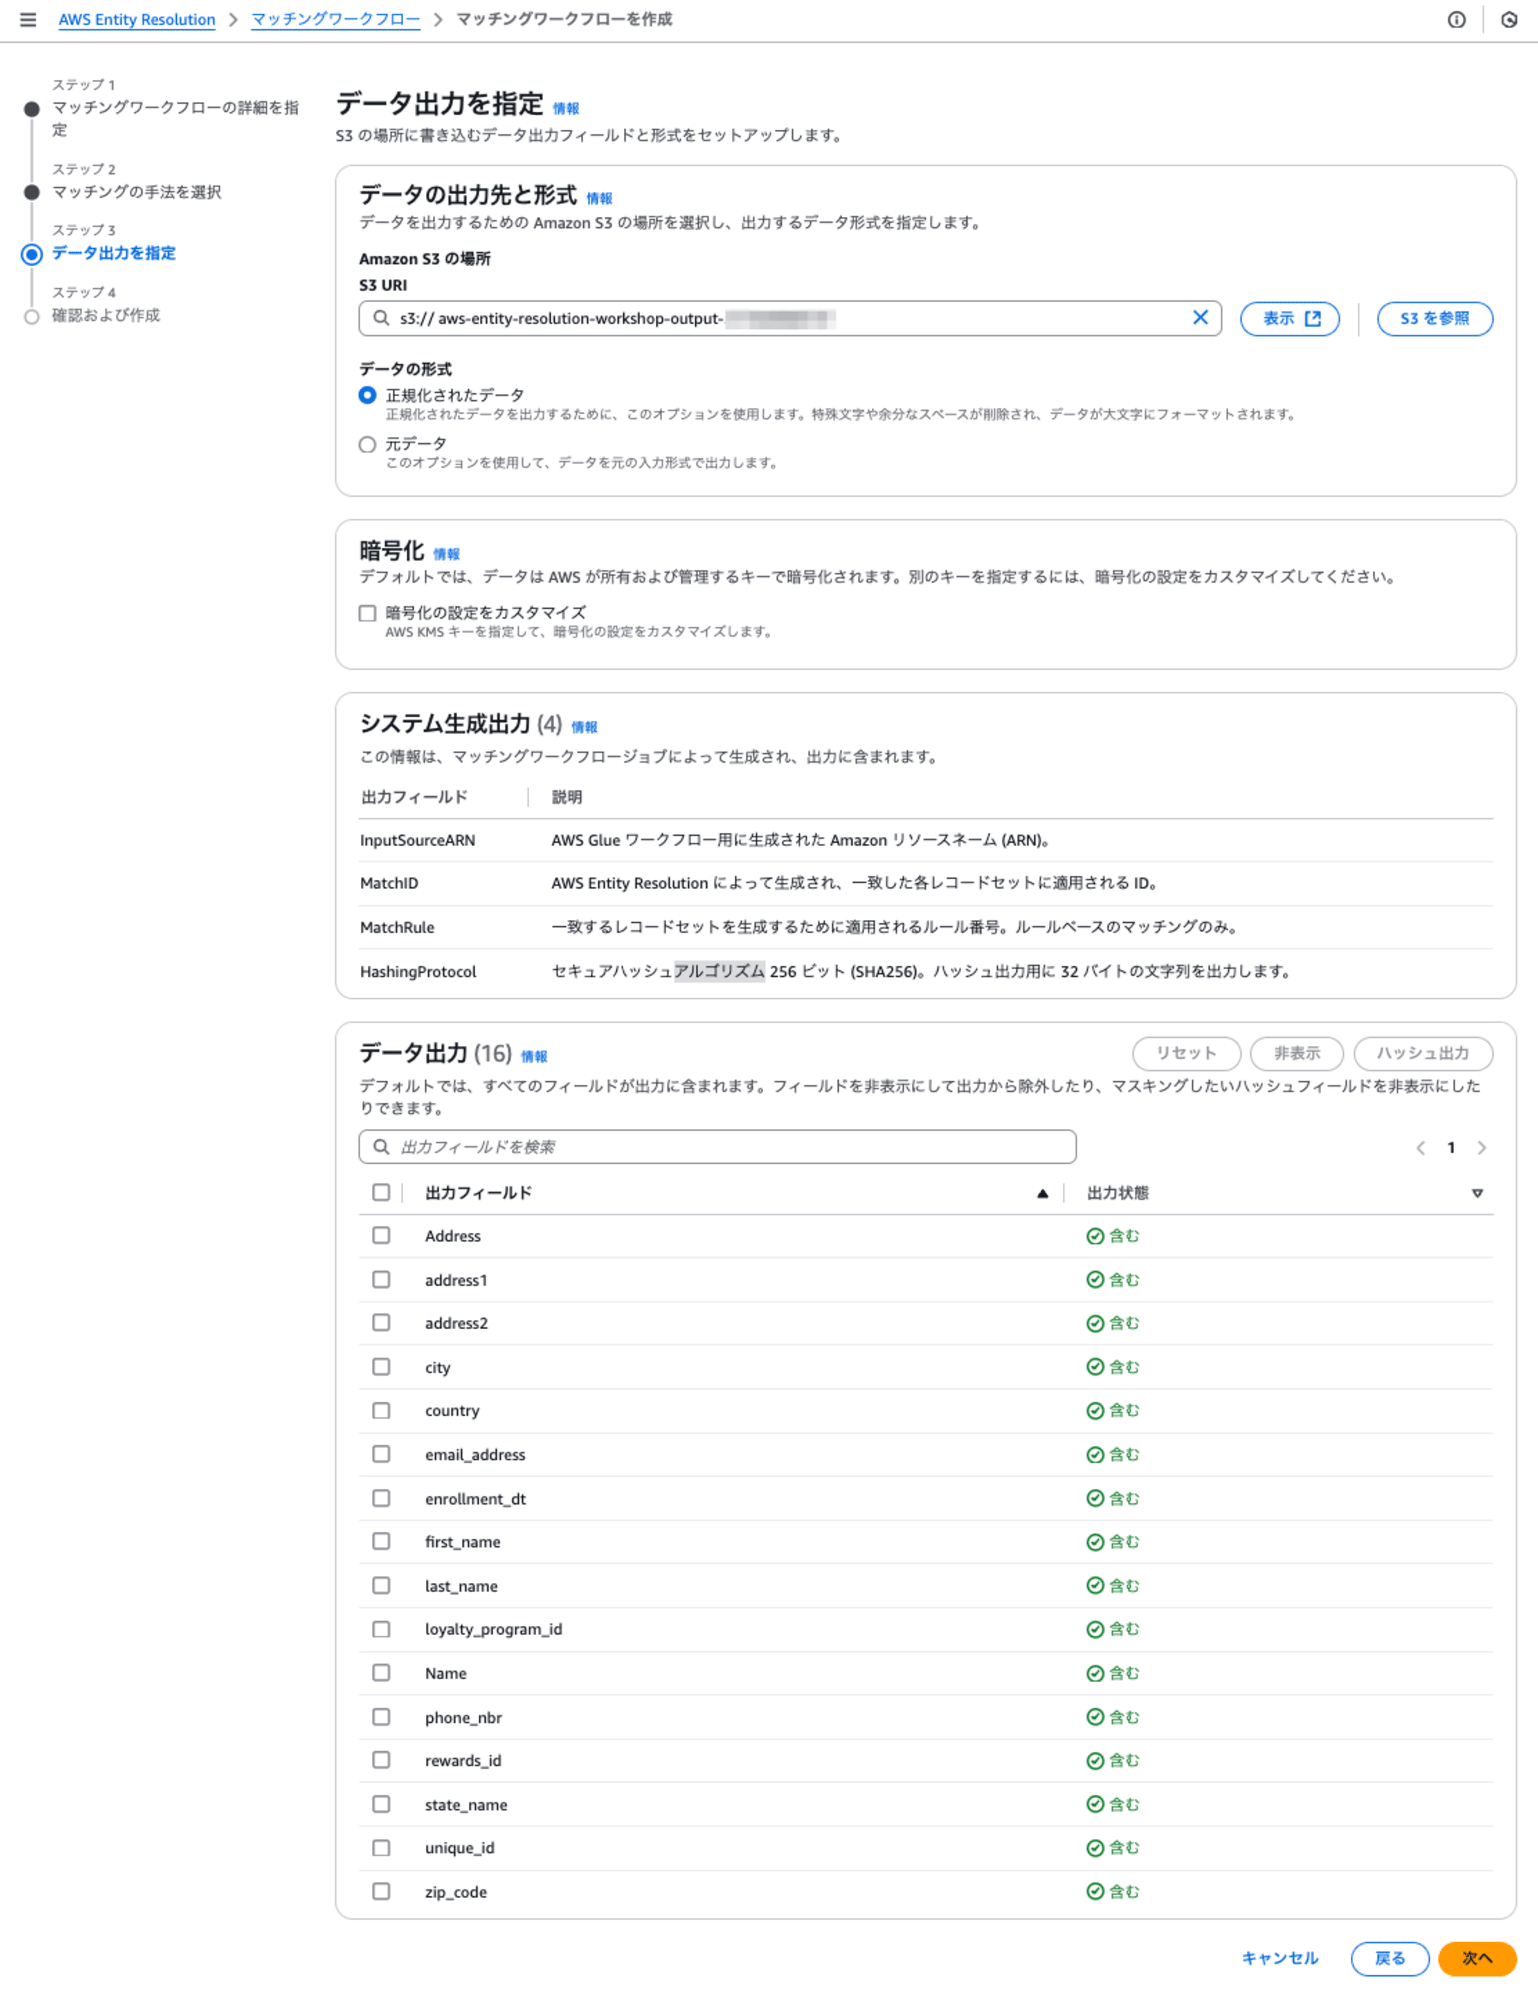This screenshot has width=1538, height=2000.
Task: Go to next page of data output table
Action: (x=1481, y=1148)
